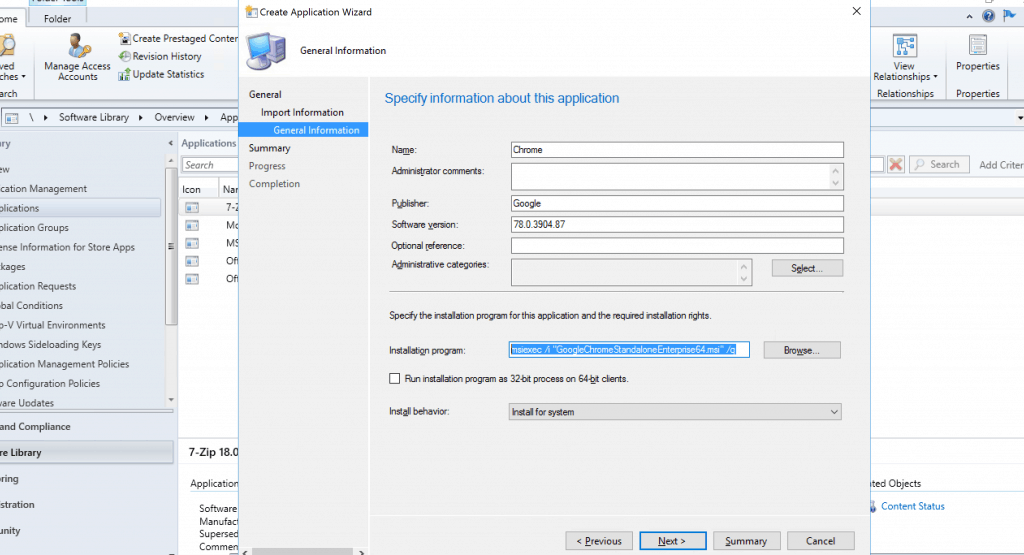
Task: Click Browse for installation program
Action: (801, 350)
